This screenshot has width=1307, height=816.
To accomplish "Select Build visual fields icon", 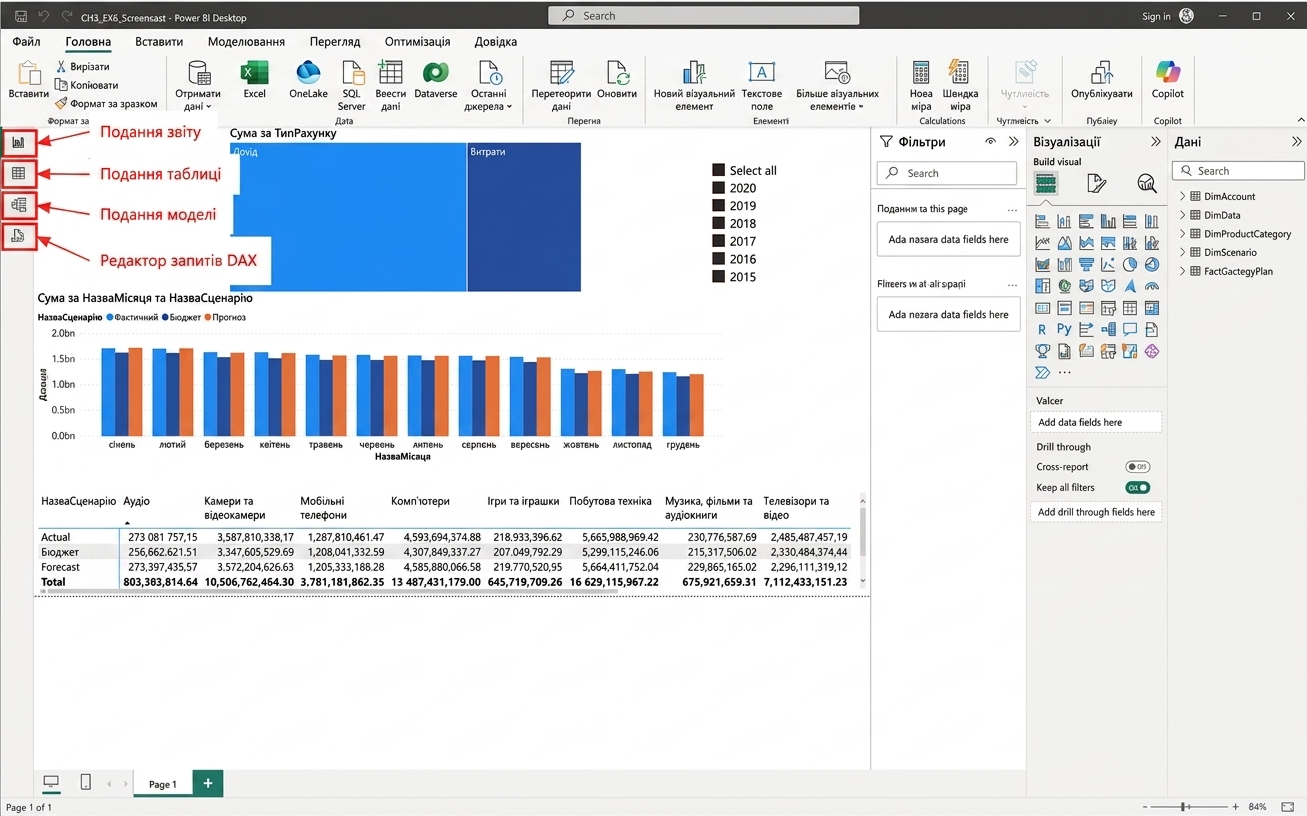I will (1045, 183).
